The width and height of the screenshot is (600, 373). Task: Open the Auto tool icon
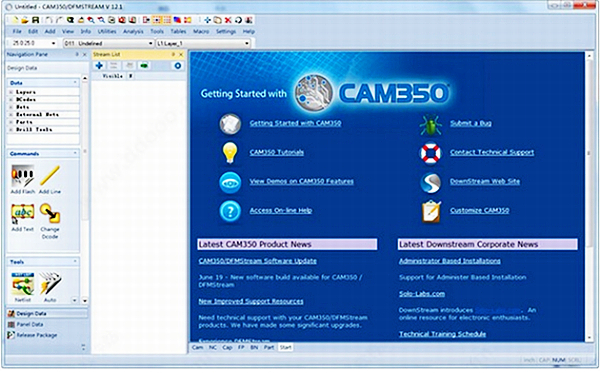(50, 287)
